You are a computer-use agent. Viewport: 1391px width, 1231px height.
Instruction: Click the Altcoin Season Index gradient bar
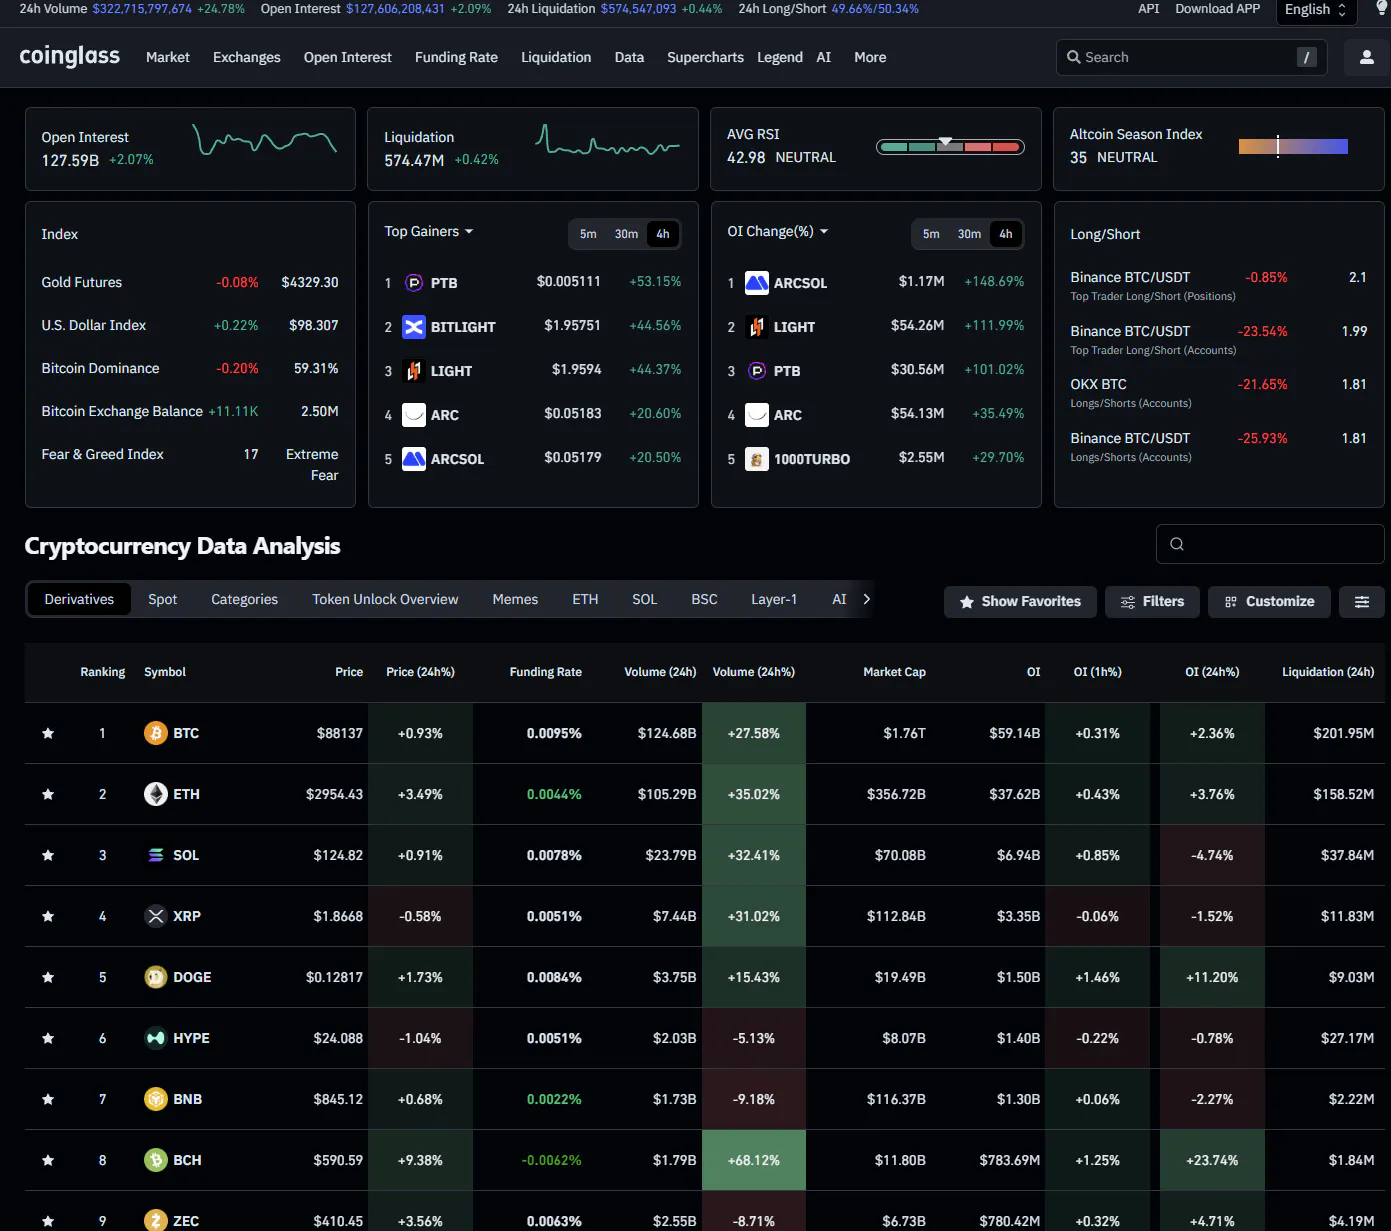pyautogui.click(x=1293, y=147)
